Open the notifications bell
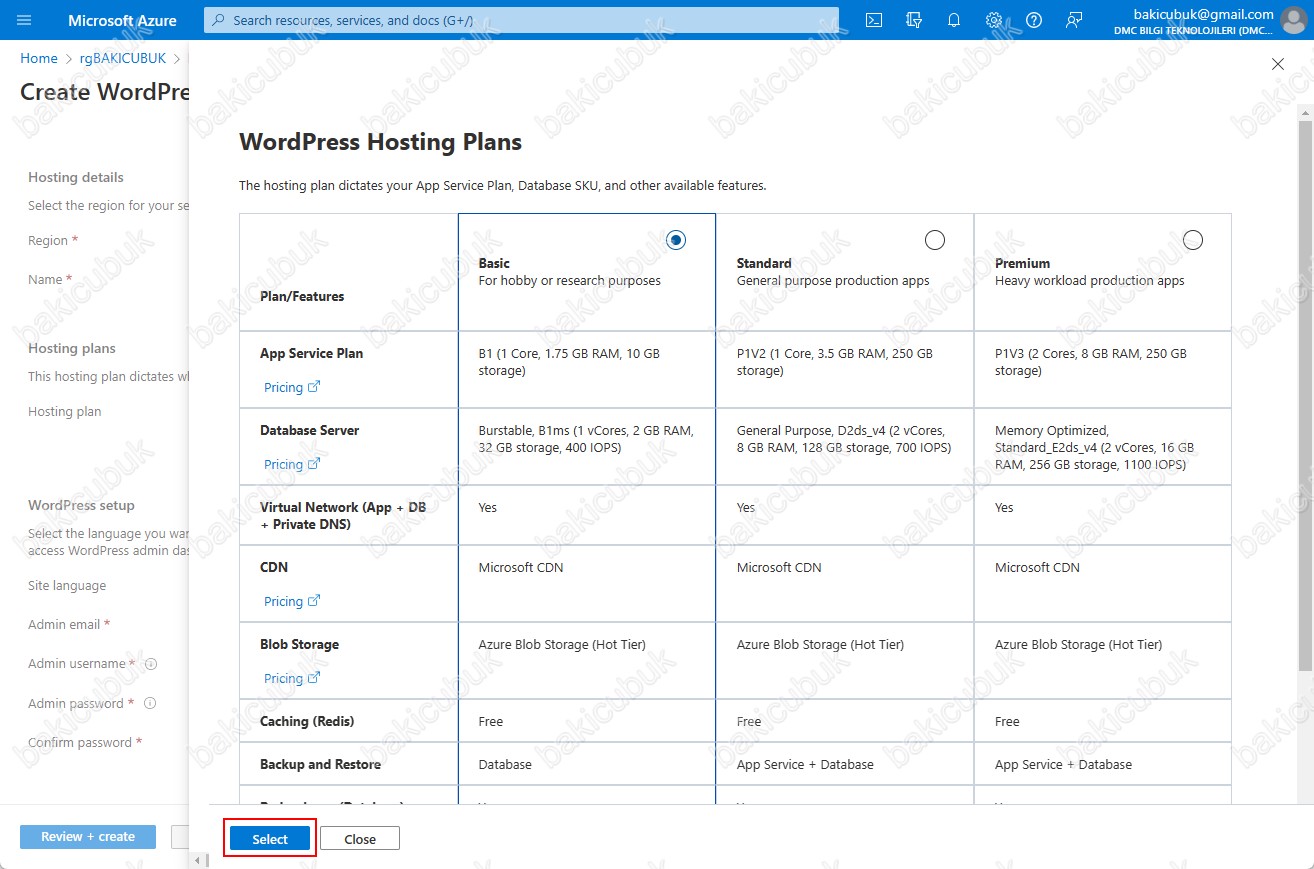1314x869 pixels. (x=954, y=20)
